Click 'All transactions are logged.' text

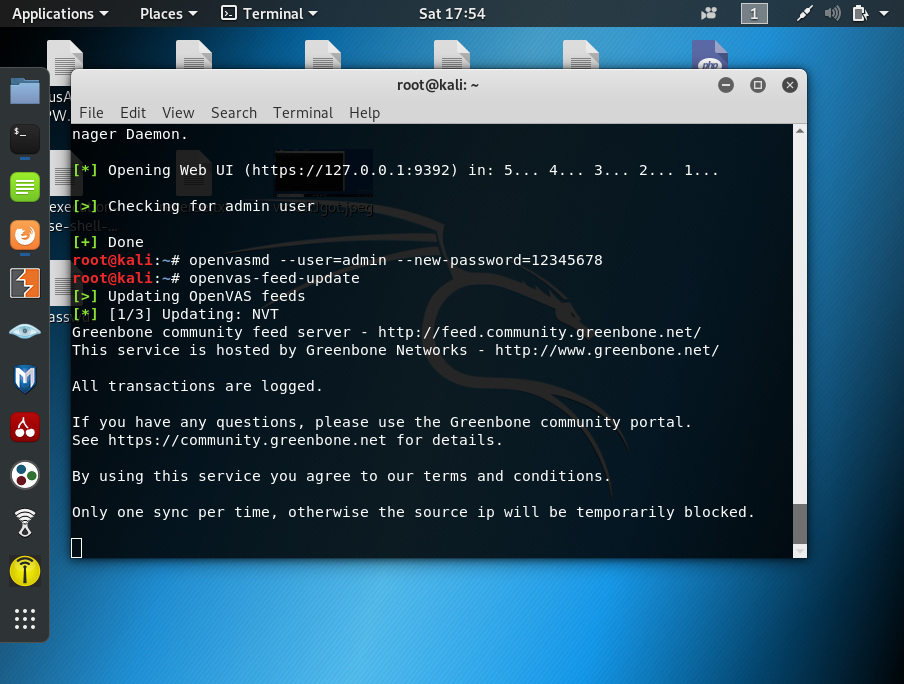tap(197, 386)
